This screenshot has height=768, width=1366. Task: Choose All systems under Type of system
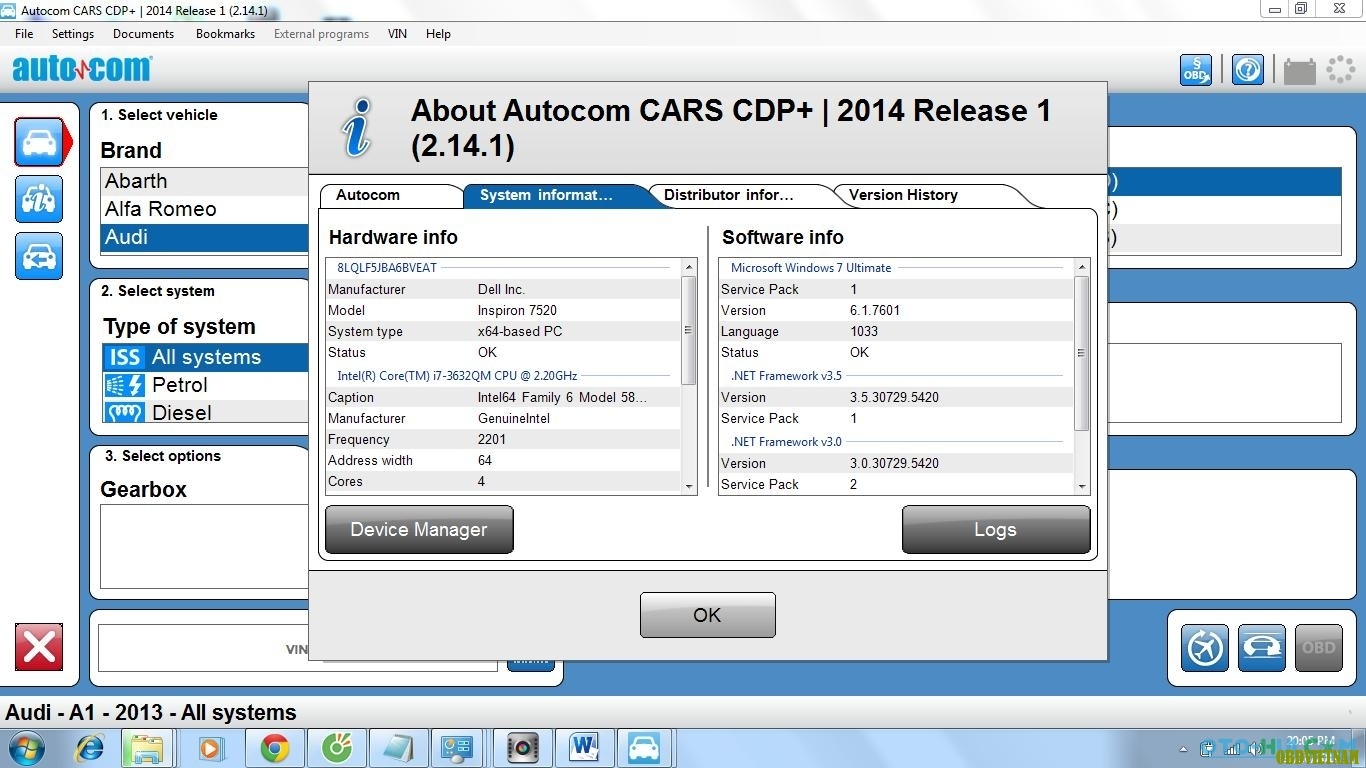tap(205, 357)
